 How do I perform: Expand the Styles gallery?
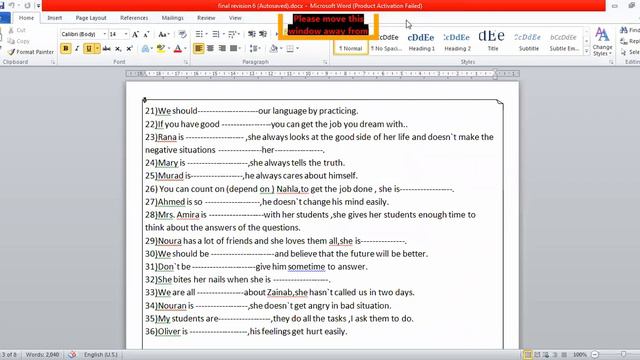[587, 52]
